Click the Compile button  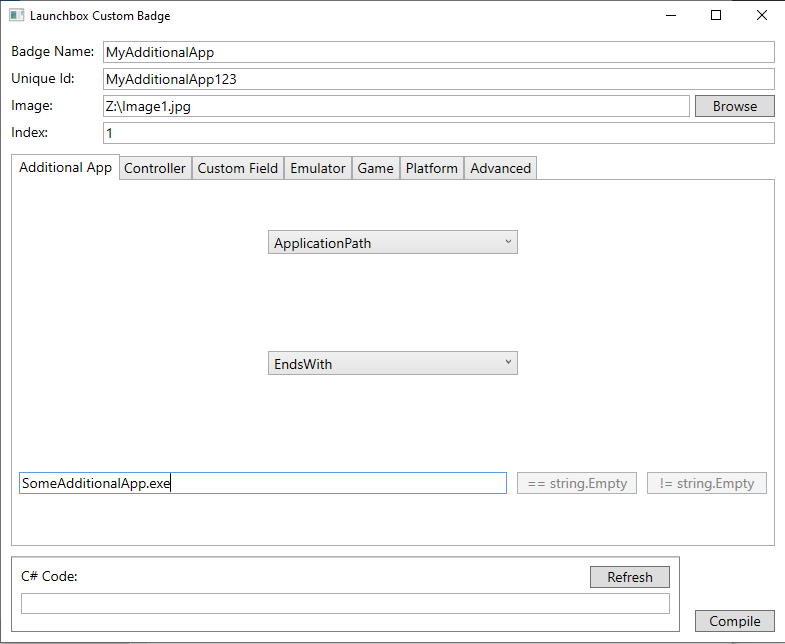[734, 621]
